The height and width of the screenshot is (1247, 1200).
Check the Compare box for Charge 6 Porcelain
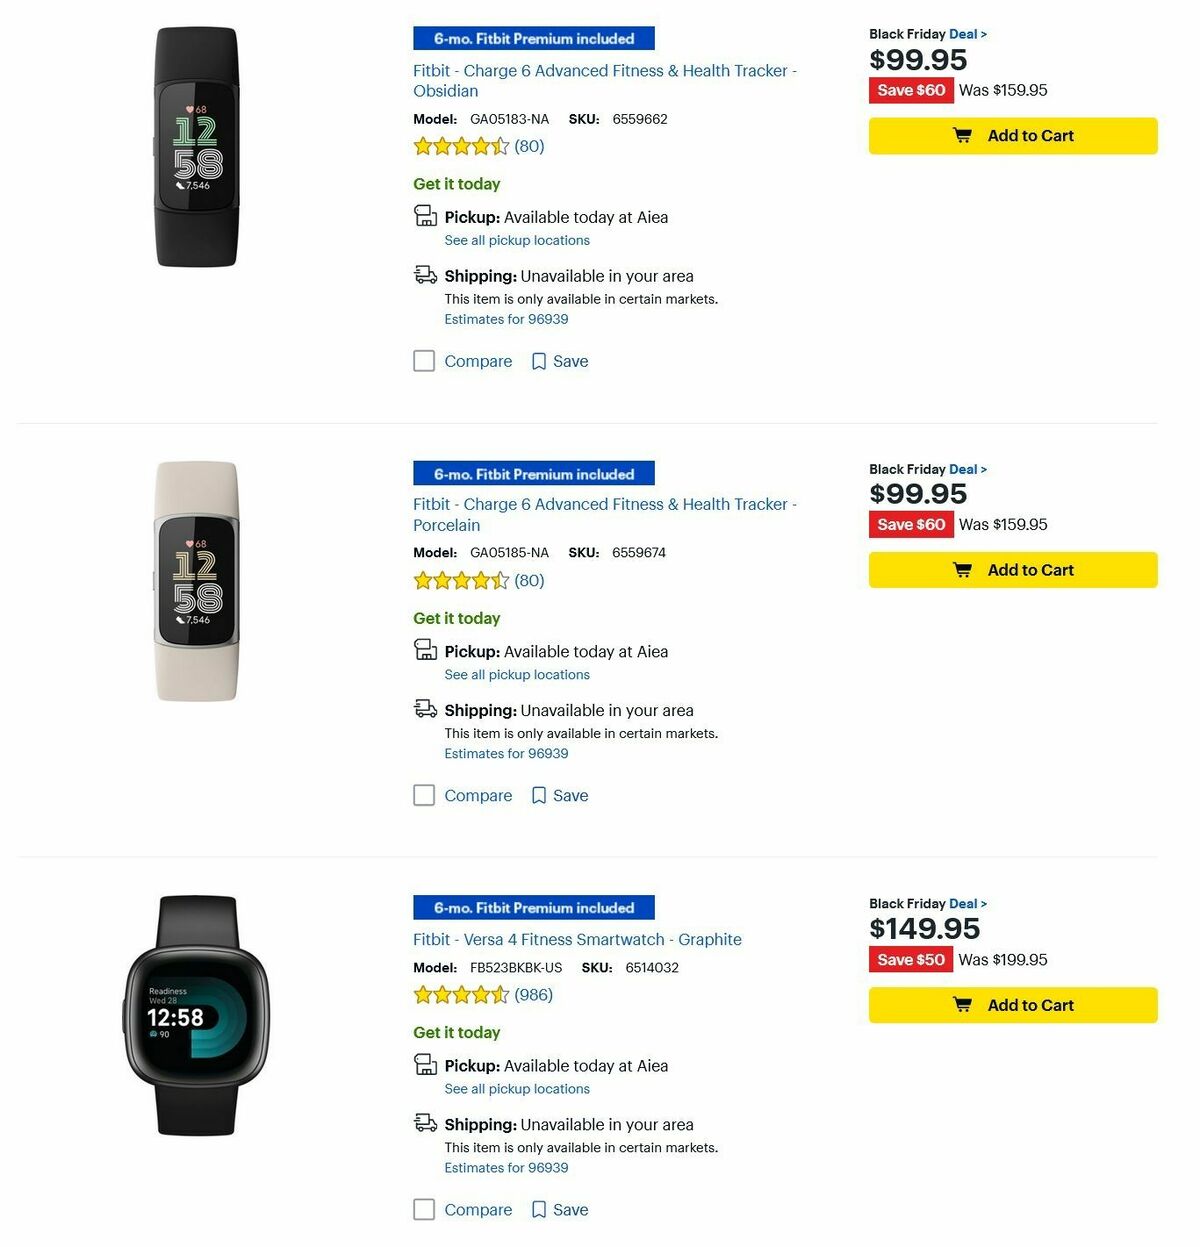(424, 795)
